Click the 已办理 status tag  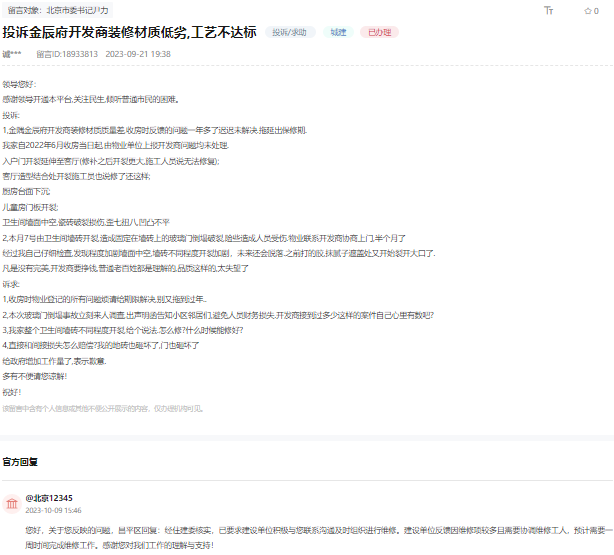pyautogui.click(x=379, y=32)
